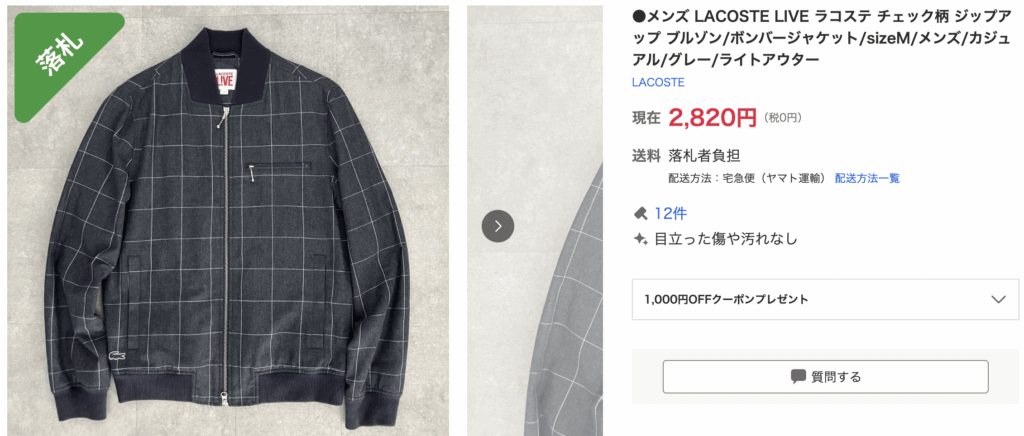Expand the 1,000円OFF coupon chevron
The height and width of the screenshot is (436, 1024).
(x=998, y=300)
